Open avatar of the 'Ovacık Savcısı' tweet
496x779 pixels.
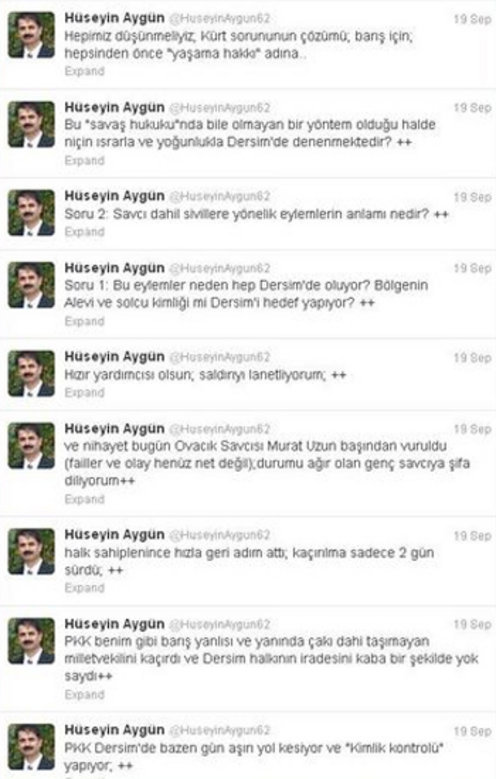(x=31, y=446)
